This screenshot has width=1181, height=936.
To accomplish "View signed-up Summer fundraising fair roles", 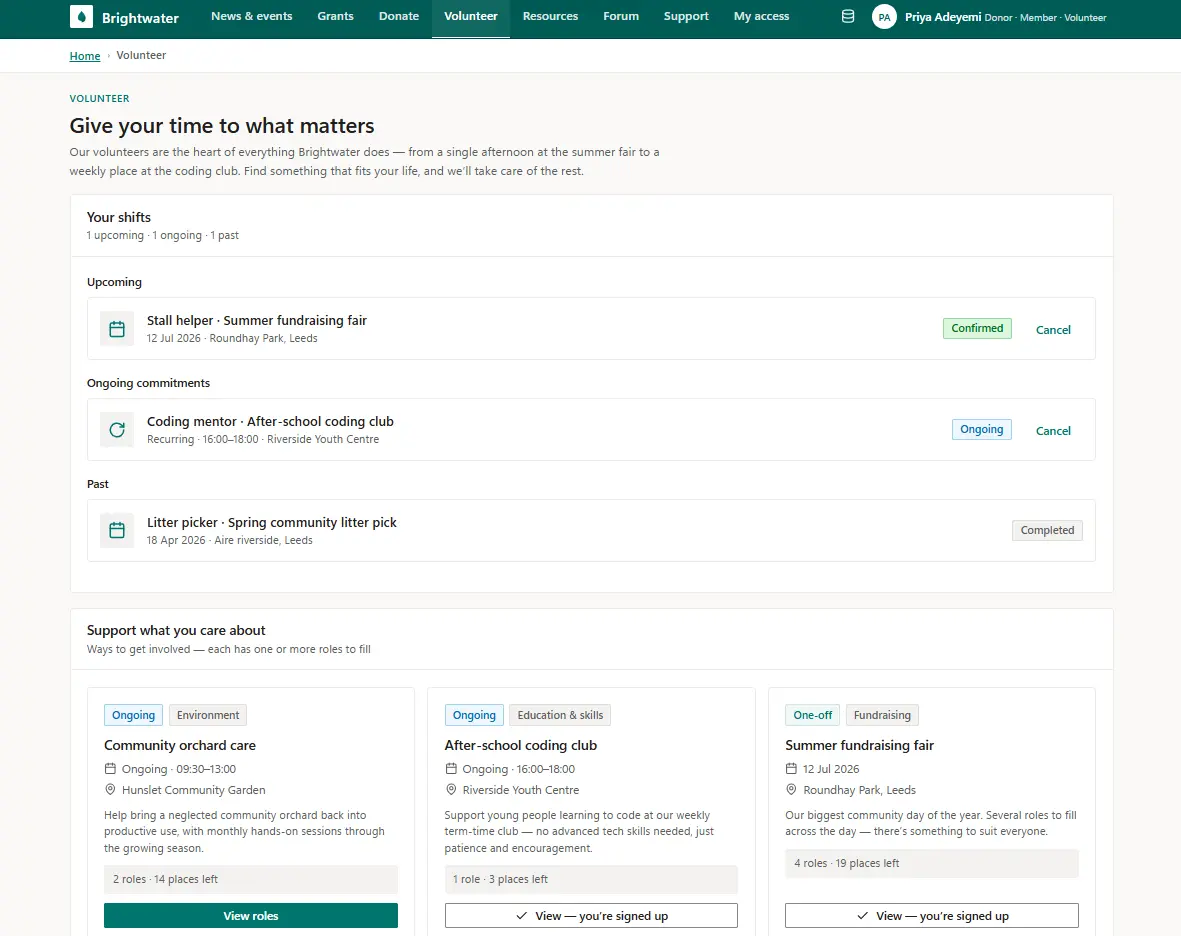I will tap(932, 916).
